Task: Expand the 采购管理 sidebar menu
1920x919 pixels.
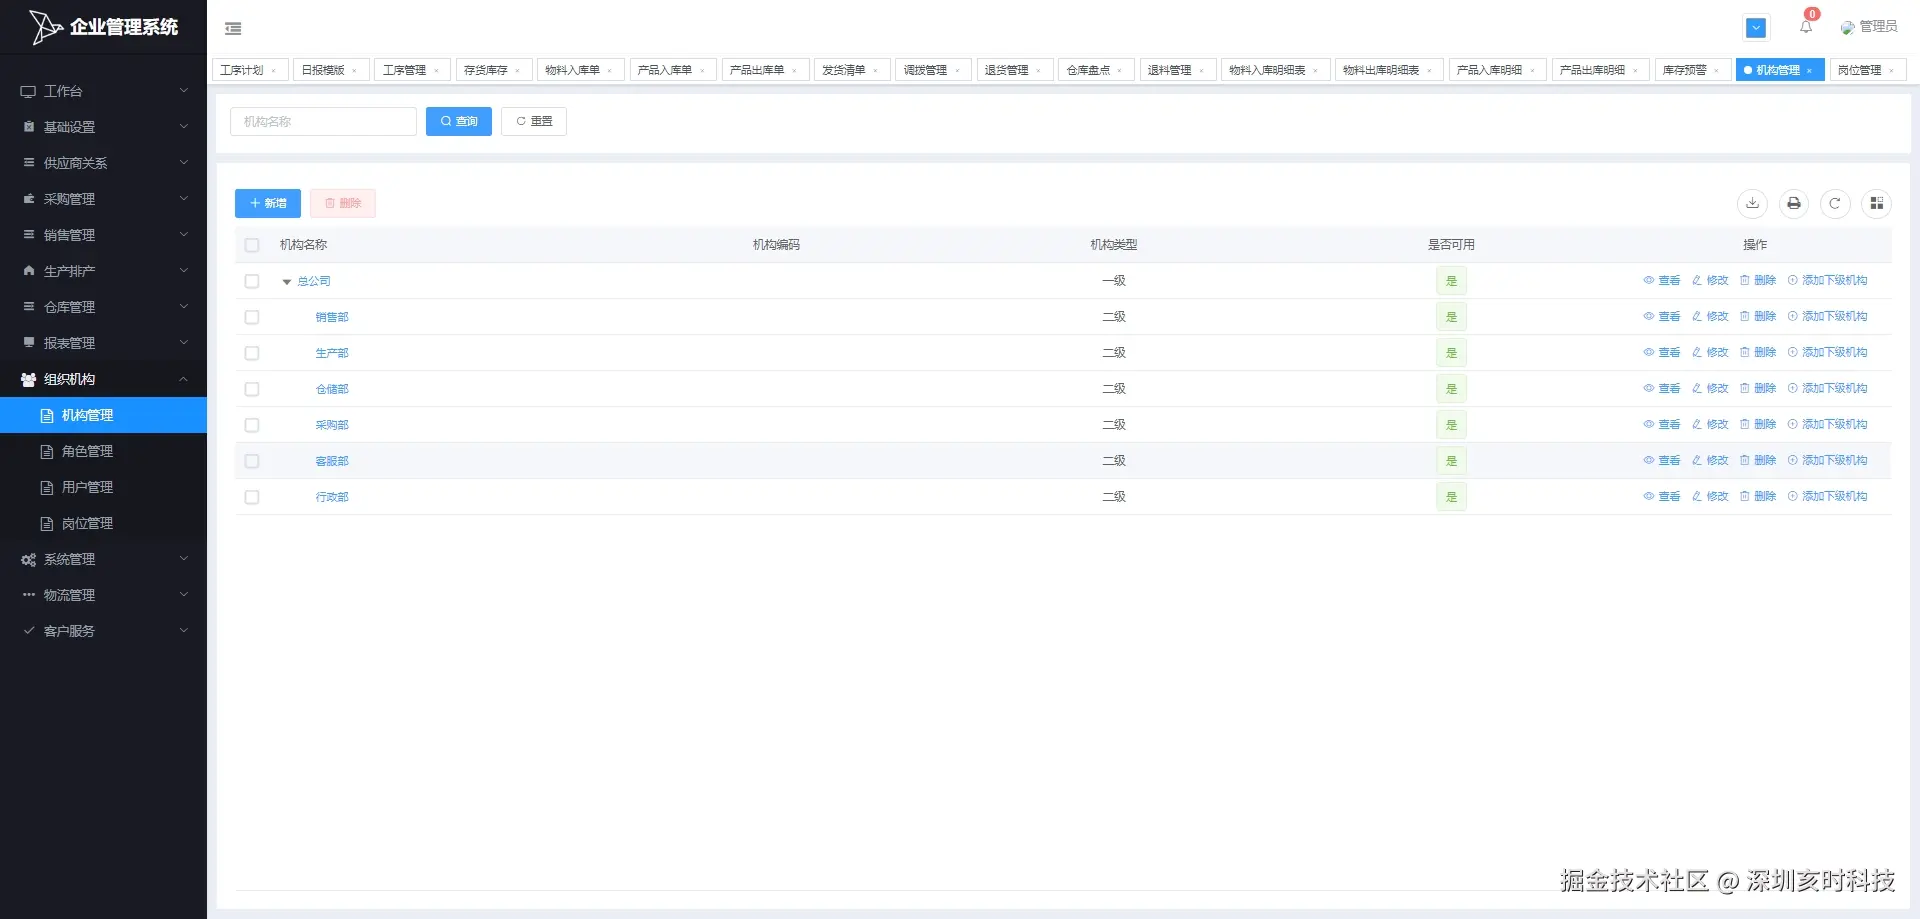Action: (x=103, y=199)
